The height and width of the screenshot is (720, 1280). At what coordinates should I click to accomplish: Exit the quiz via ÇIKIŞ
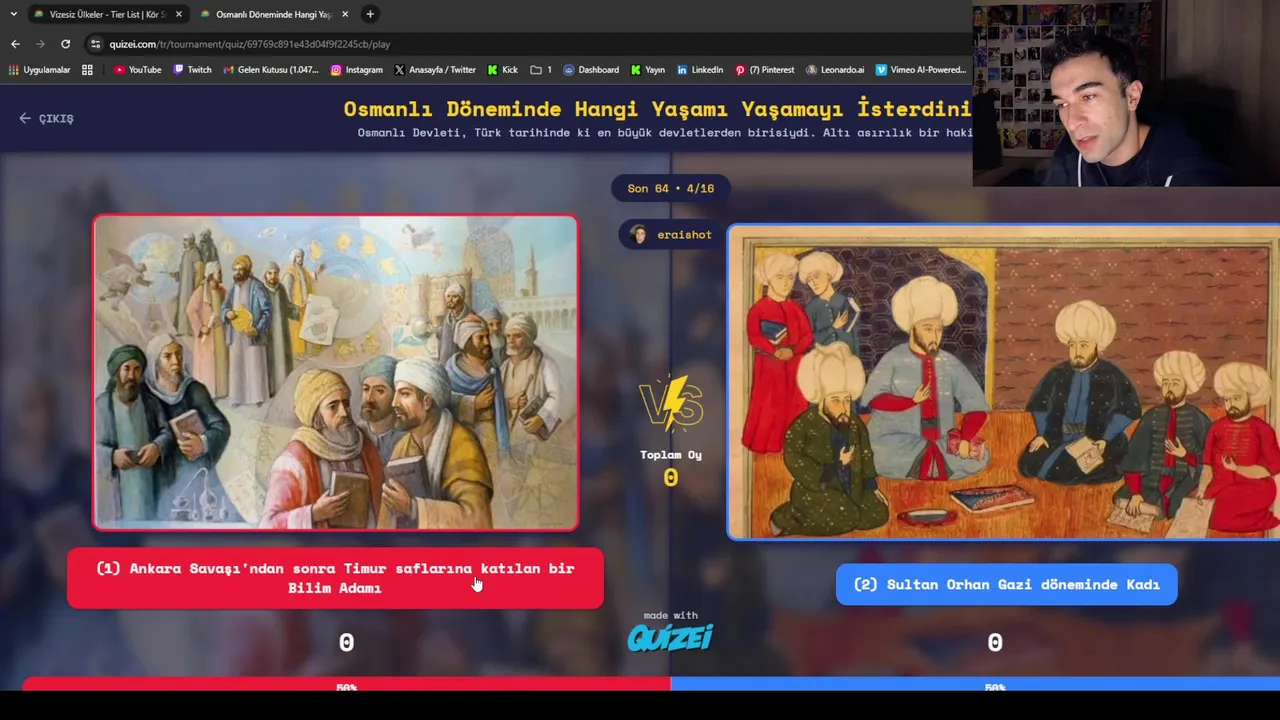click(x=46, y=118)
